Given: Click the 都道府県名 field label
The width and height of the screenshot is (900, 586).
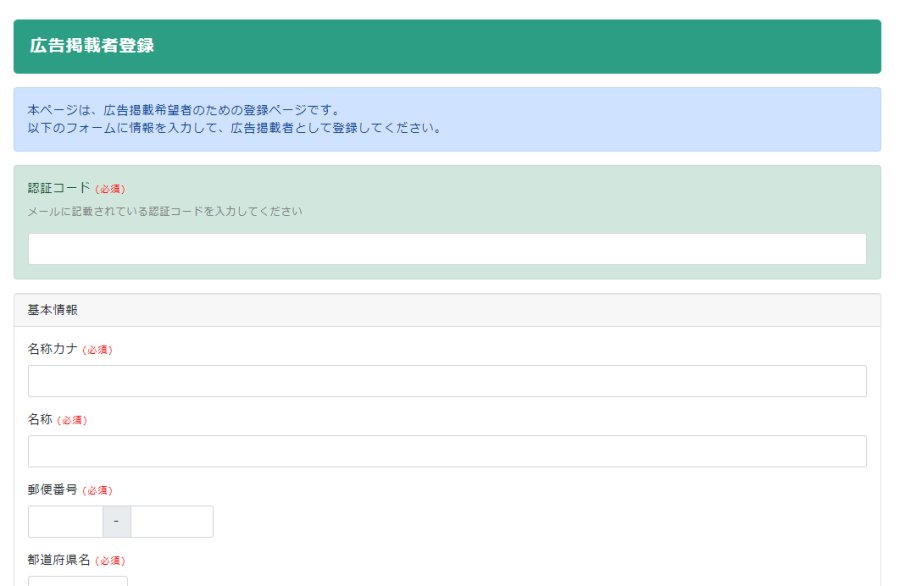Looking at the screenshot, I should point(59,560).
